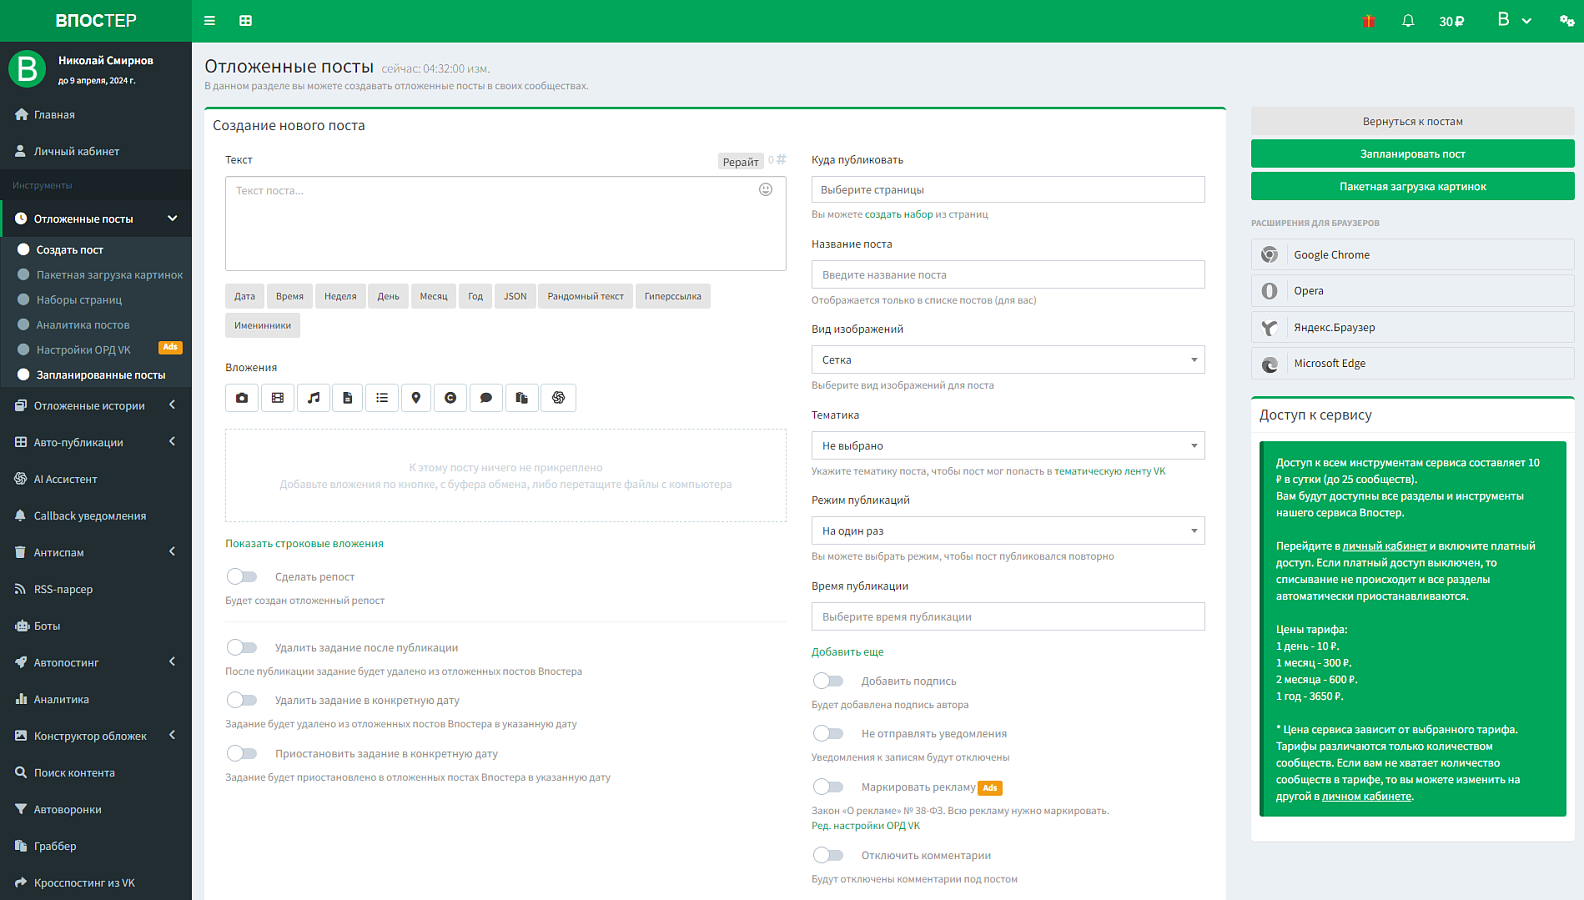Attach a photo using the camera icon
This screenshot has width=1584, height=900.
[242, 398]
